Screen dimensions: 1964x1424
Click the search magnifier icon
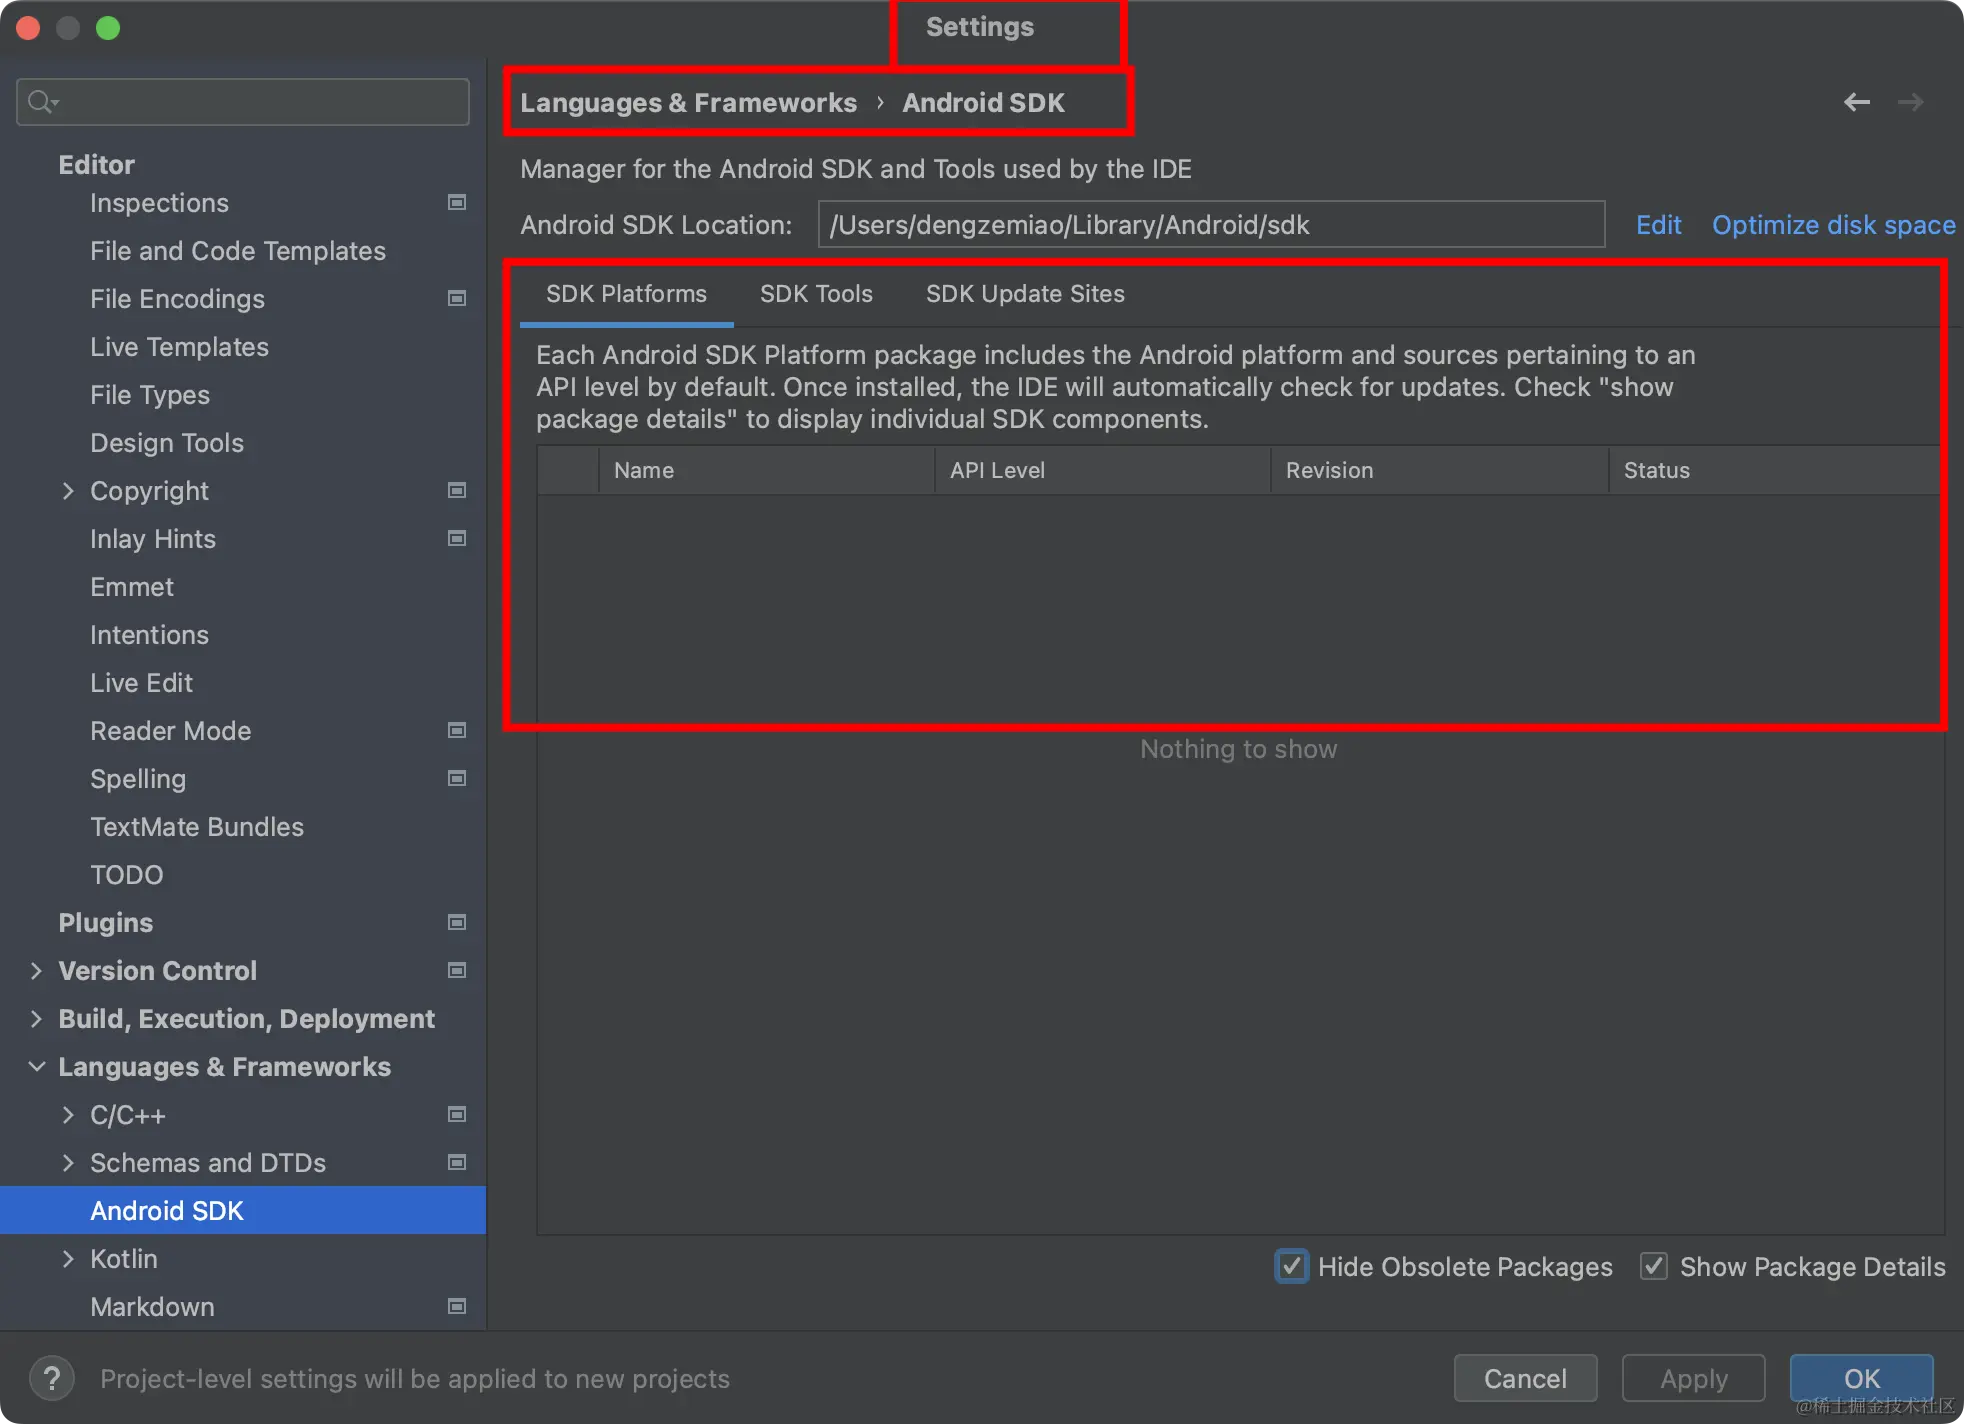pyautogui.click(x=42, y=102)
